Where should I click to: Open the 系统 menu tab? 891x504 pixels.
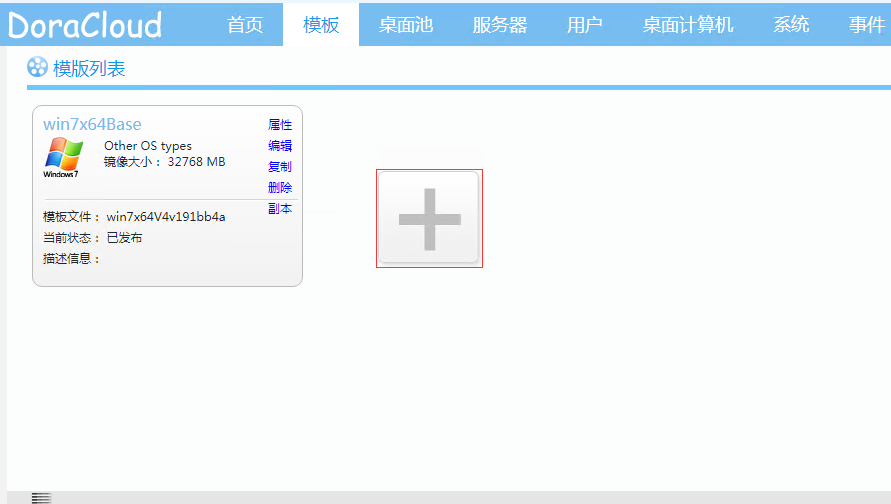791,25
